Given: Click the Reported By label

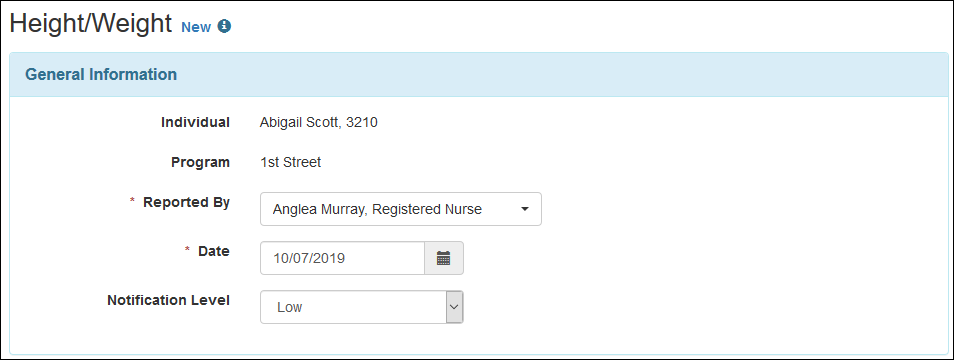Looking at the screenshot, I should [x=186, y=202].
